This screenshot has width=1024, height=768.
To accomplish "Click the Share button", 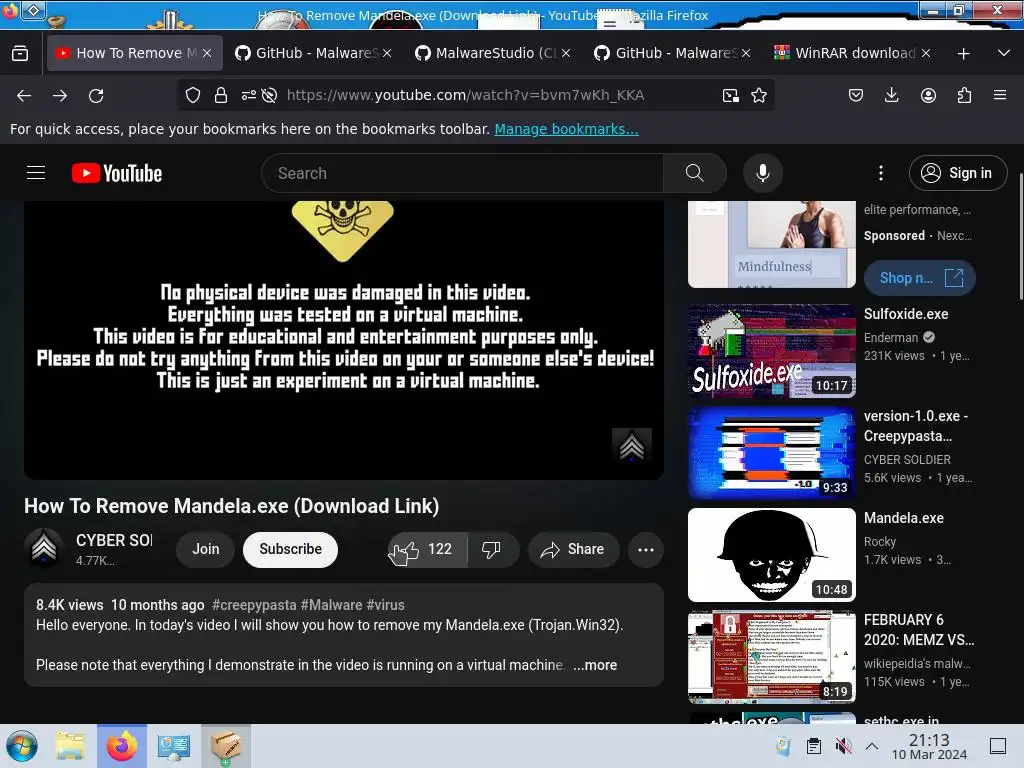I will point(573,549).
